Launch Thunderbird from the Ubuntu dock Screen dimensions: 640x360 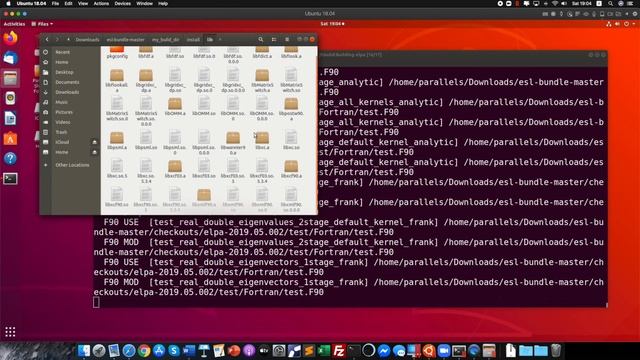(x=11, y=58)
